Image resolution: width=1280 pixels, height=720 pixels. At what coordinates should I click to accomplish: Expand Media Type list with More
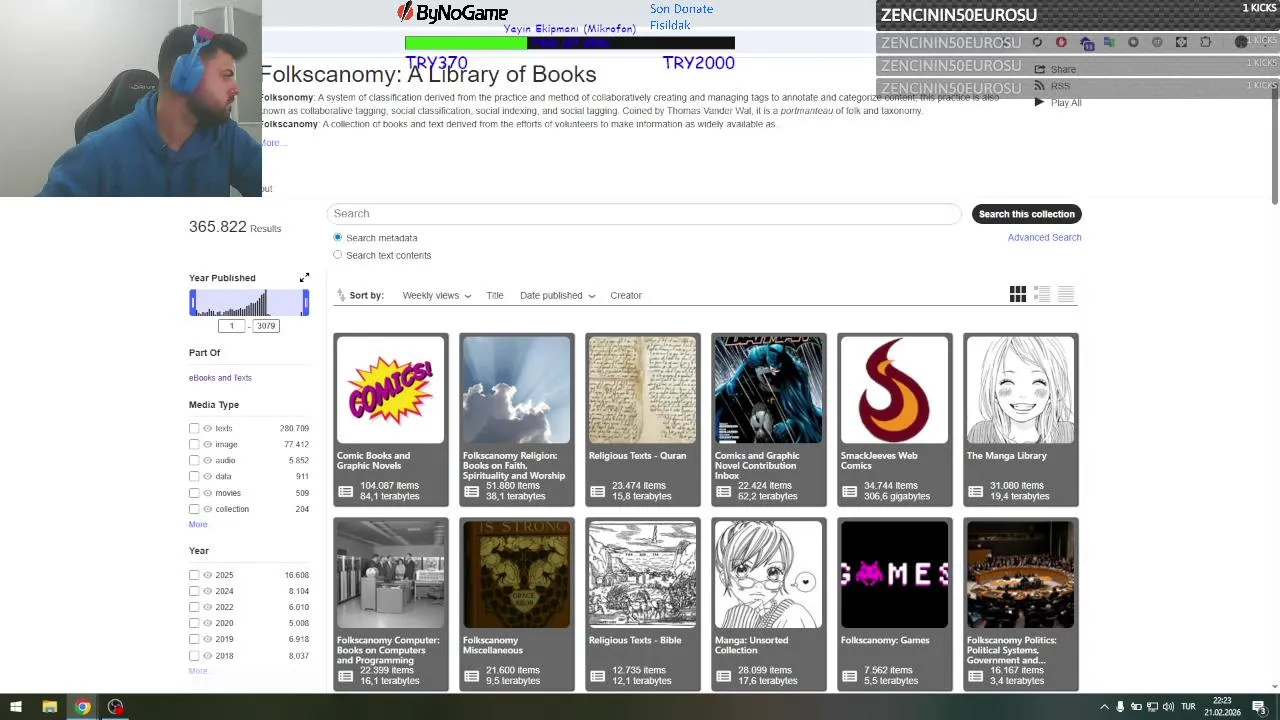tap(198, 524)
